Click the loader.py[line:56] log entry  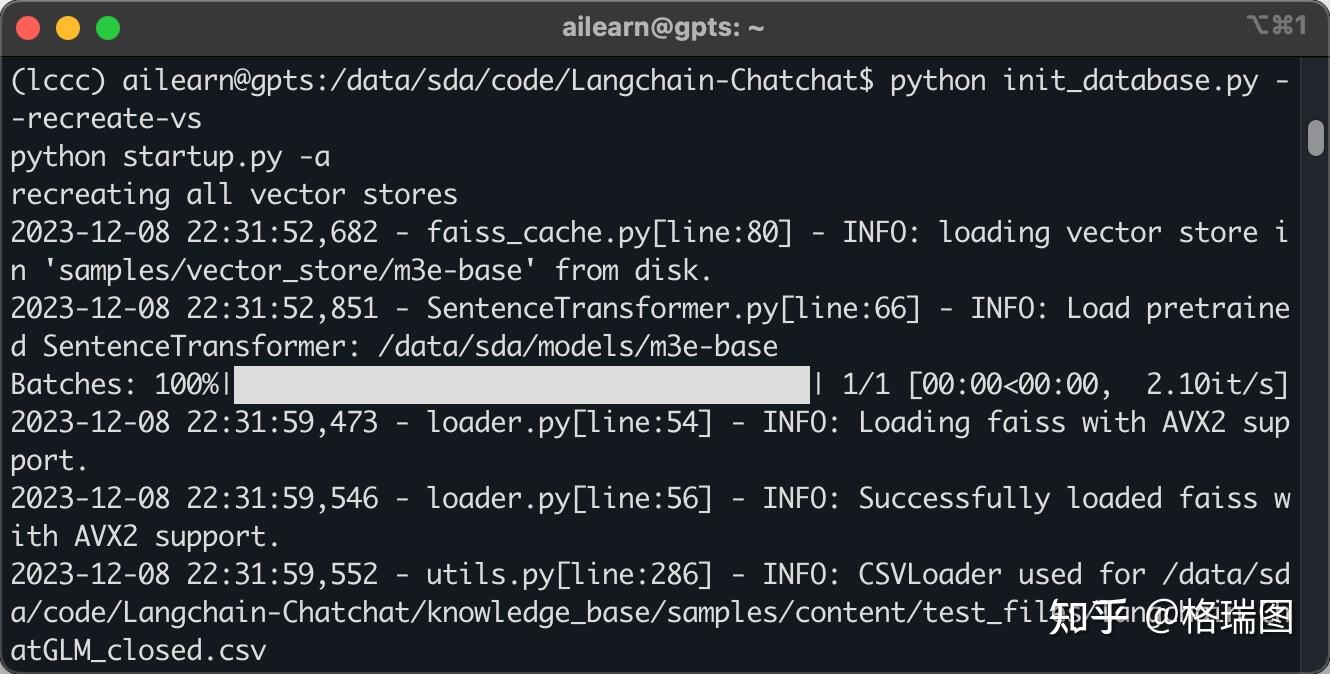(569, 498)
